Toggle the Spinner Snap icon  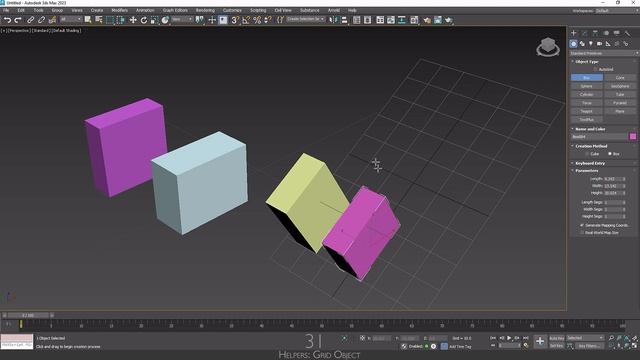[268, 20]
